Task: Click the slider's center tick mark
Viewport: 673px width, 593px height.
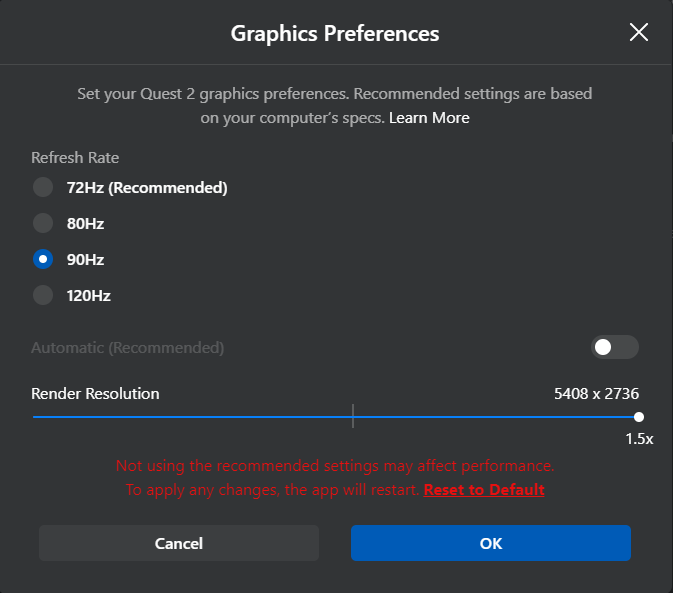Action: click(x=353, y=416)
